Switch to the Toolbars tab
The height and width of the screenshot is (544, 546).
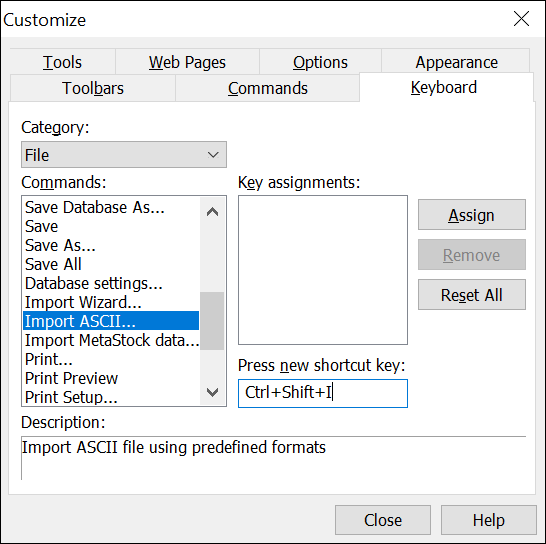(93, 88)
